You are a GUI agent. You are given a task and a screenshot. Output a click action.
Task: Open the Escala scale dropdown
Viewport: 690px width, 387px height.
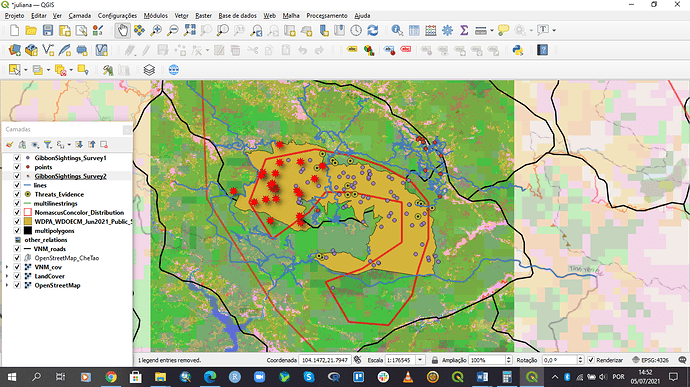point(420,360)
